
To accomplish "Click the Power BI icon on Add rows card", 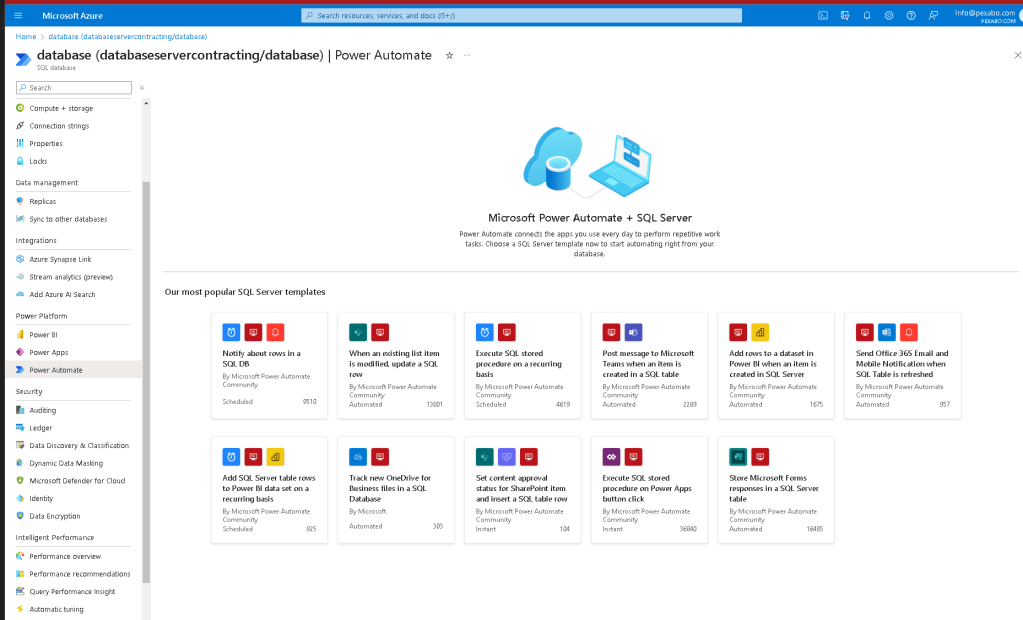I will click(x=760, y=332).
